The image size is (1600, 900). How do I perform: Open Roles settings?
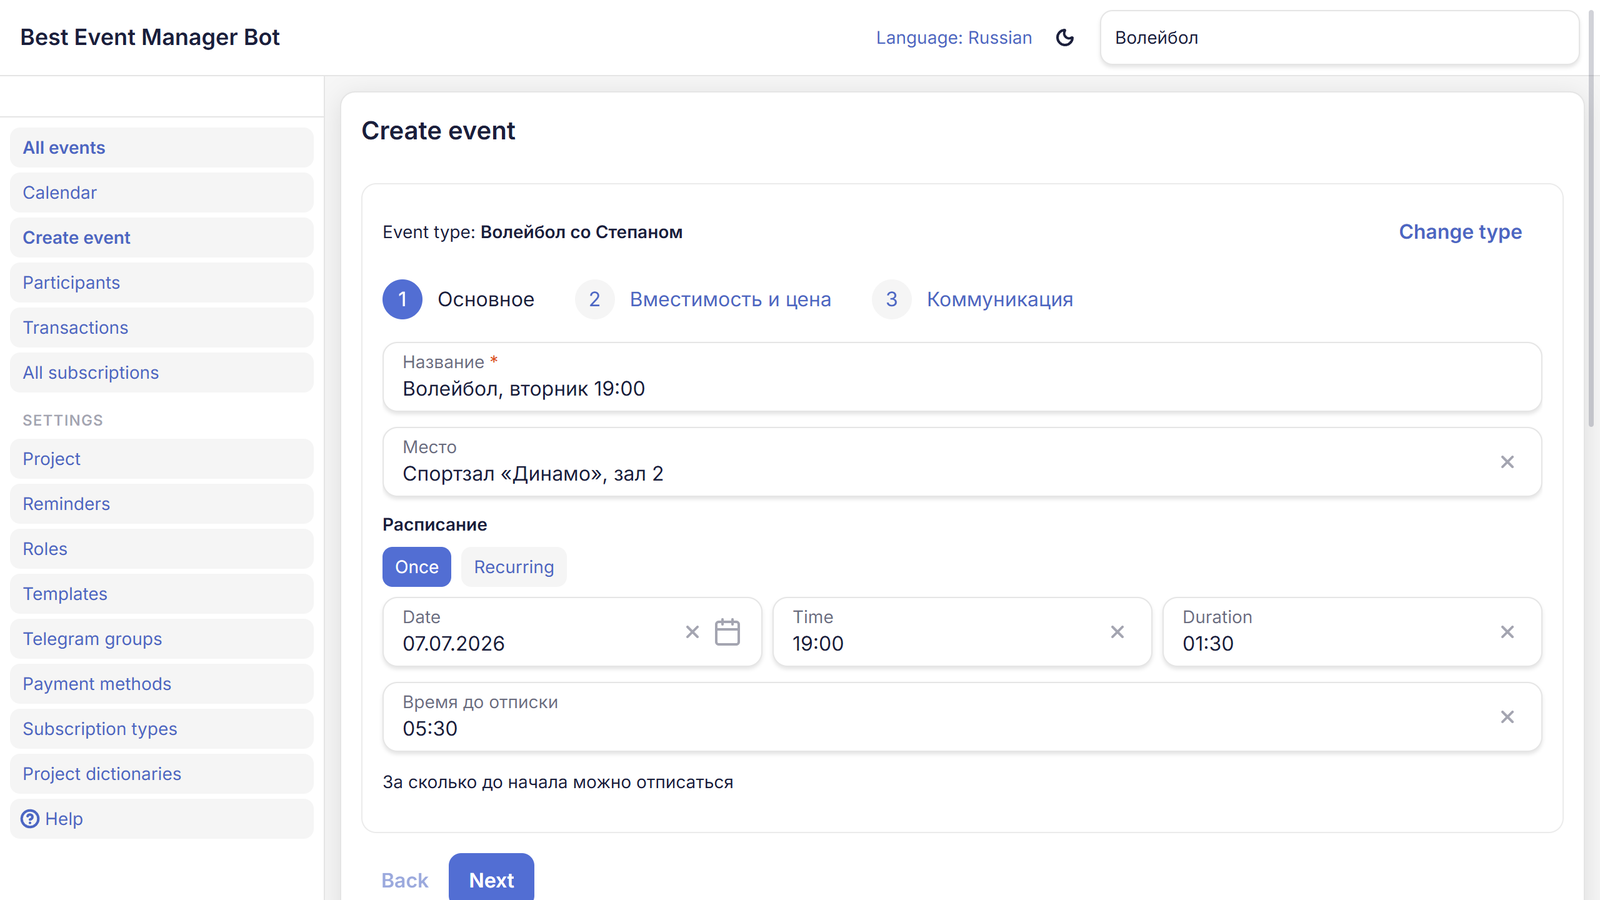[x=162, y=549]
